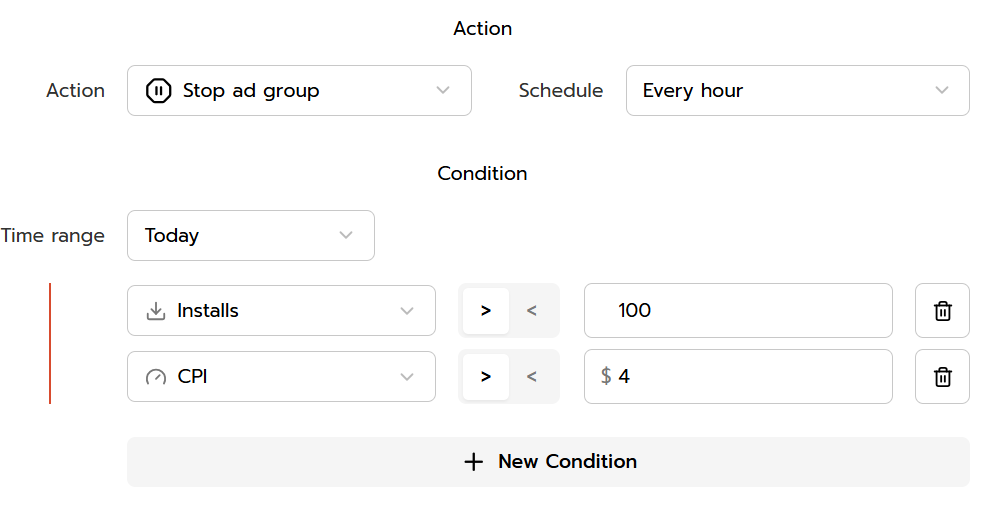Open the CPI metric dropdown
The height and width of the screenshot is (511, 983).
coord(281,377)
